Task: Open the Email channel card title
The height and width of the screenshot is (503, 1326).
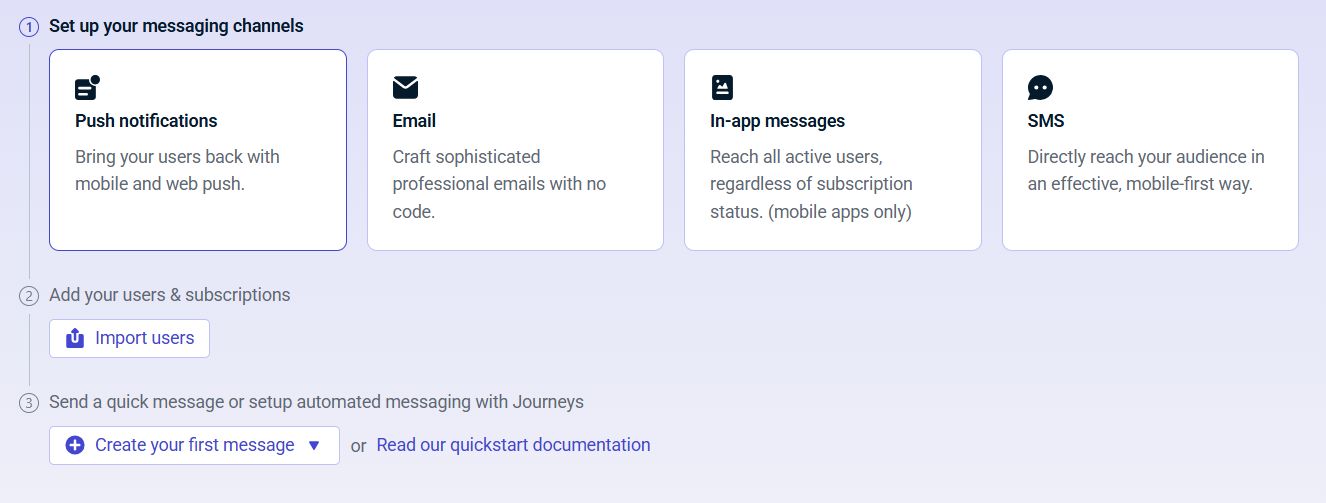Action: click(x=414, y=121)
